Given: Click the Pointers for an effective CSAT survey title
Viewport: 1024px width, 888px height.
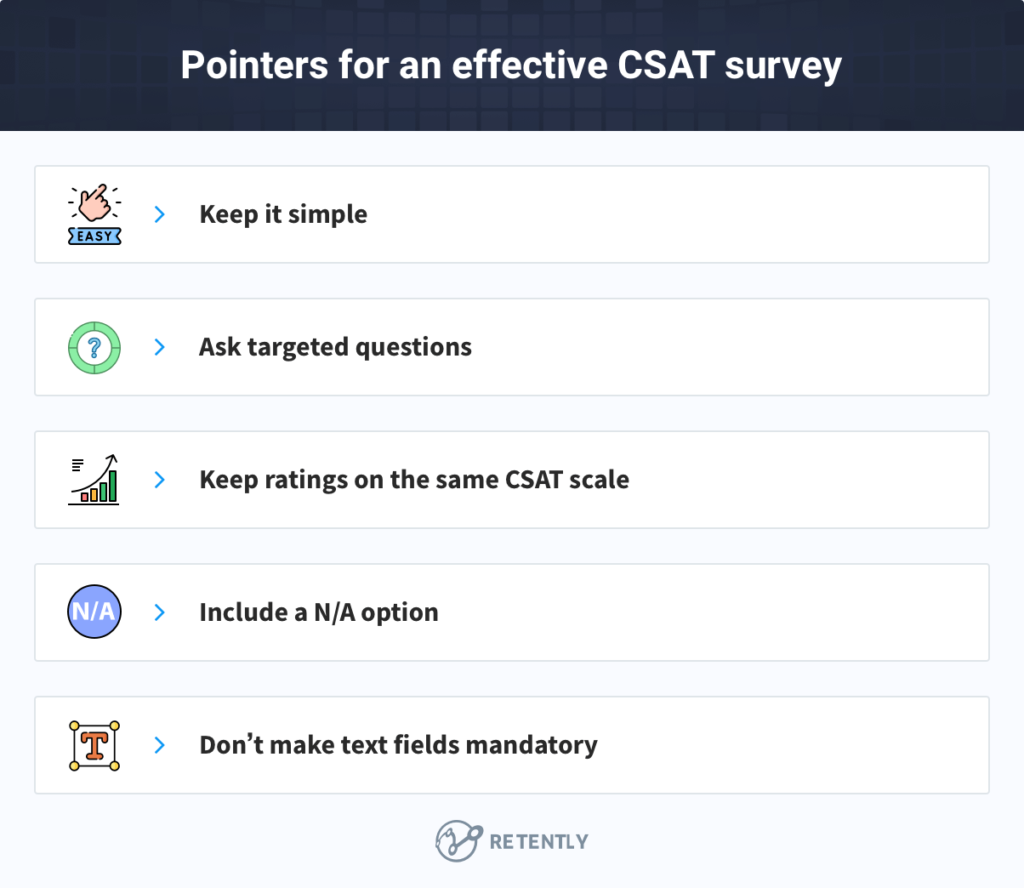Looking at the screenshot, I should coord(511,66).
